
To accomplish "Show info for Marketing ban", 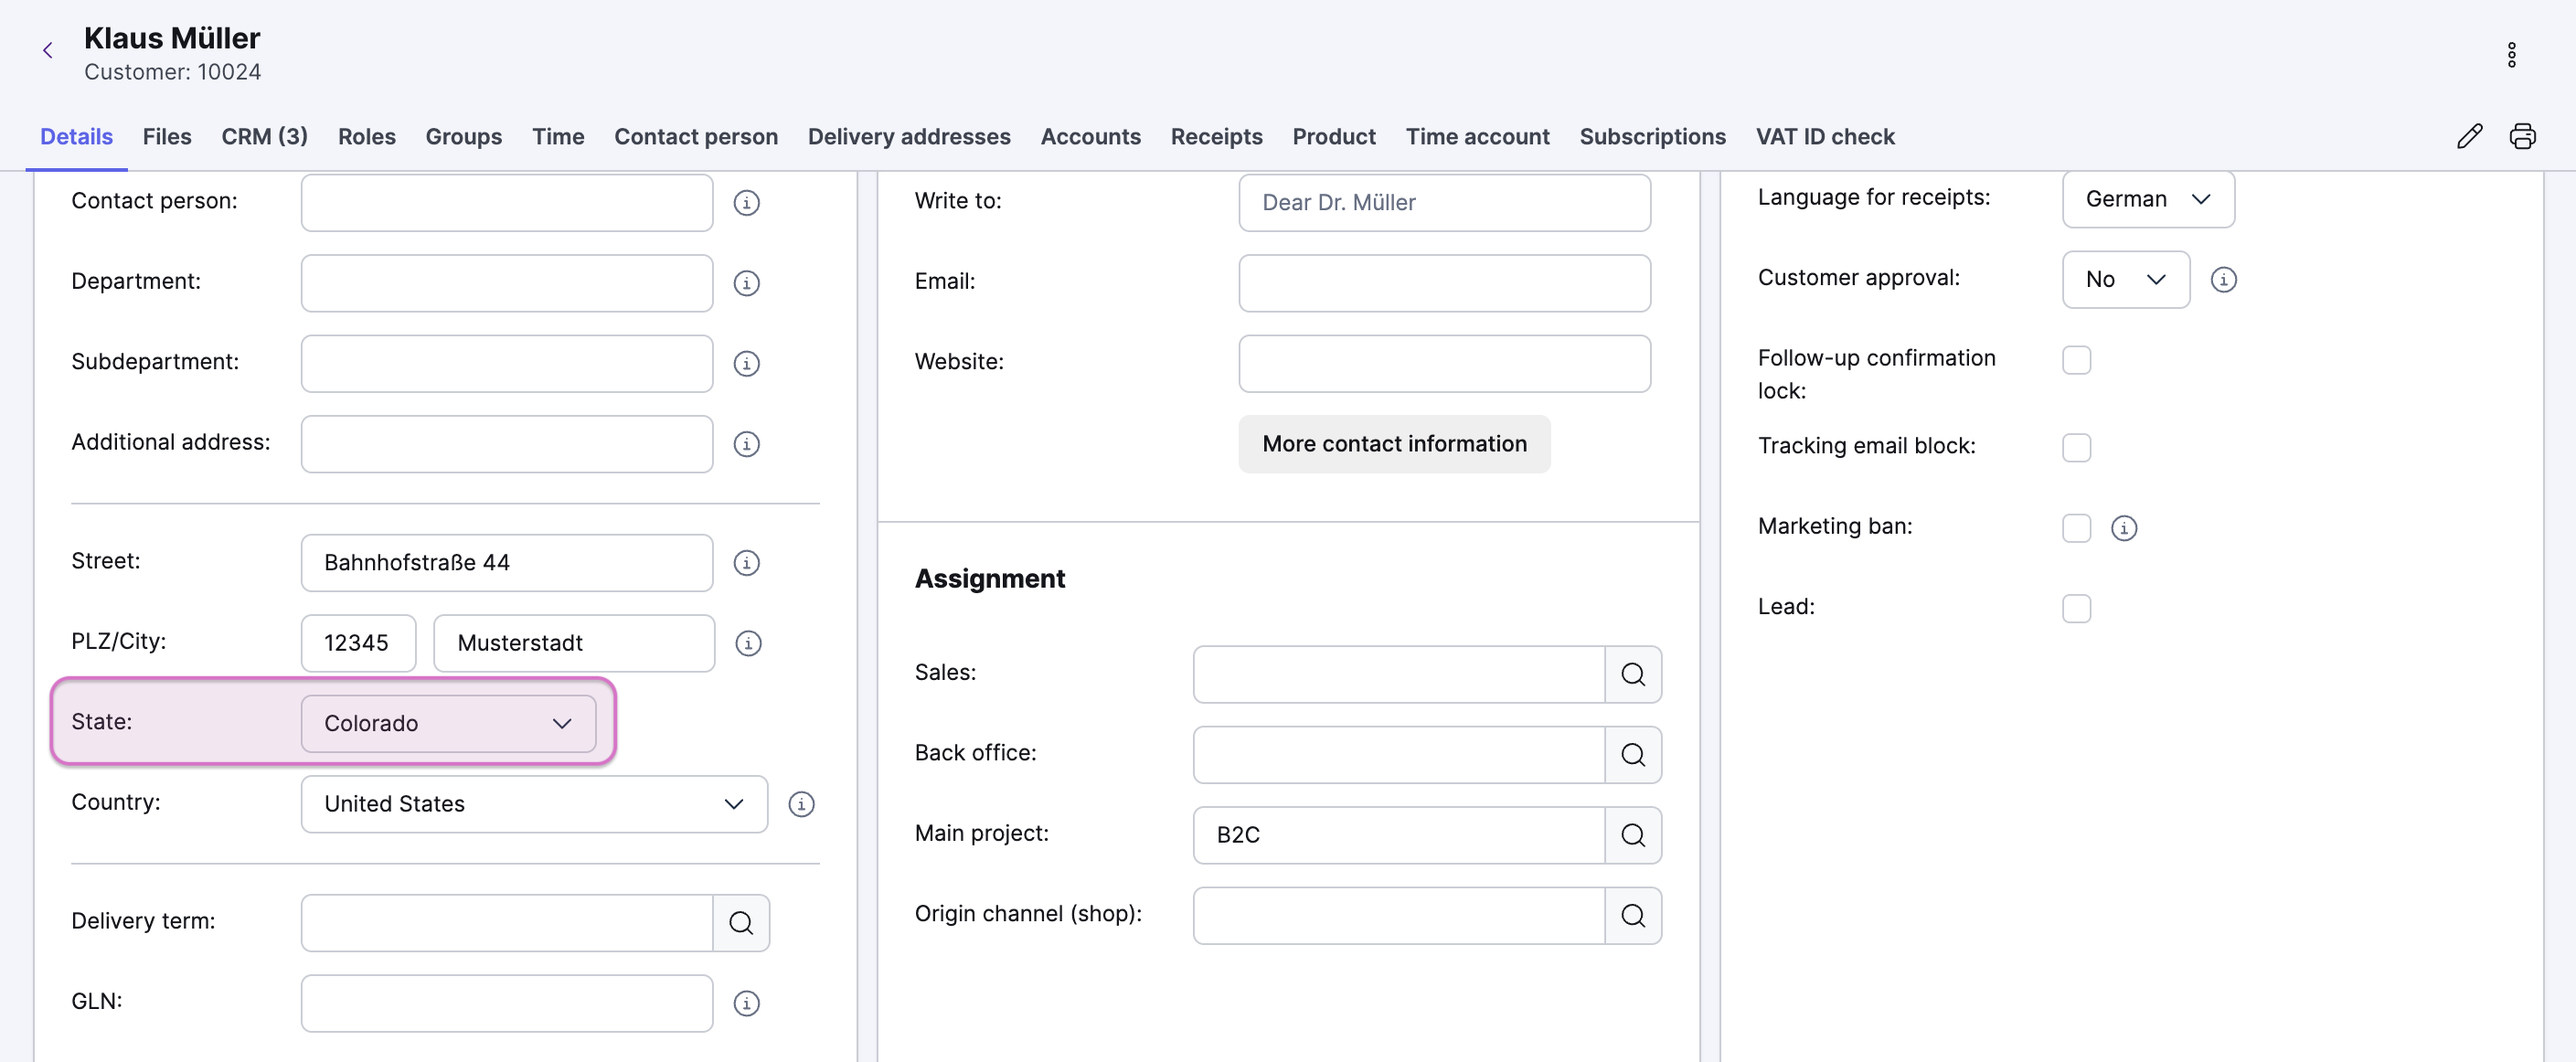I will tap(2124, 528).
